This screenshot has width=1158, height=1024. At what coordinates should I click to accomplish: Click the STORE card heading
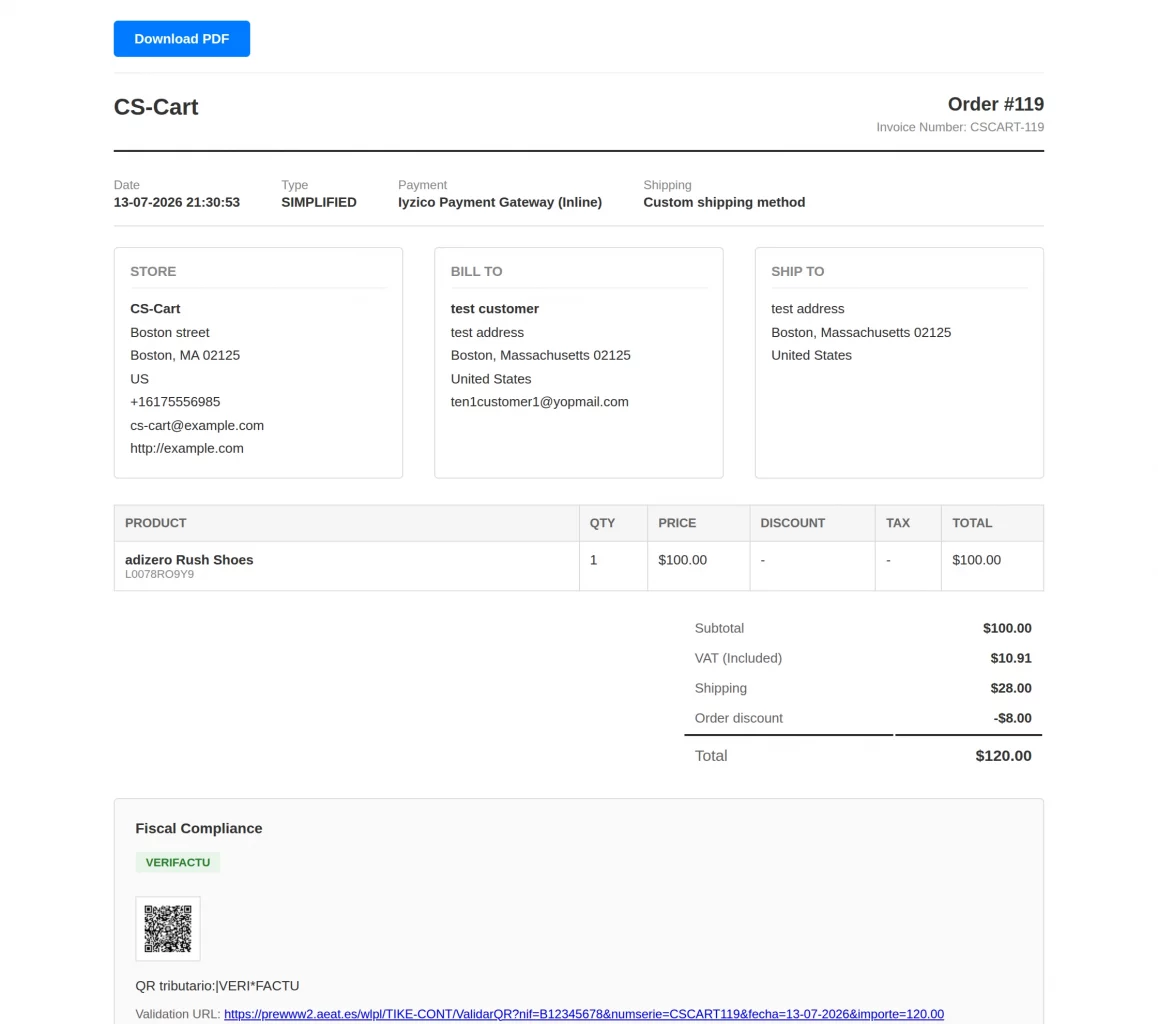click(153, 272)
